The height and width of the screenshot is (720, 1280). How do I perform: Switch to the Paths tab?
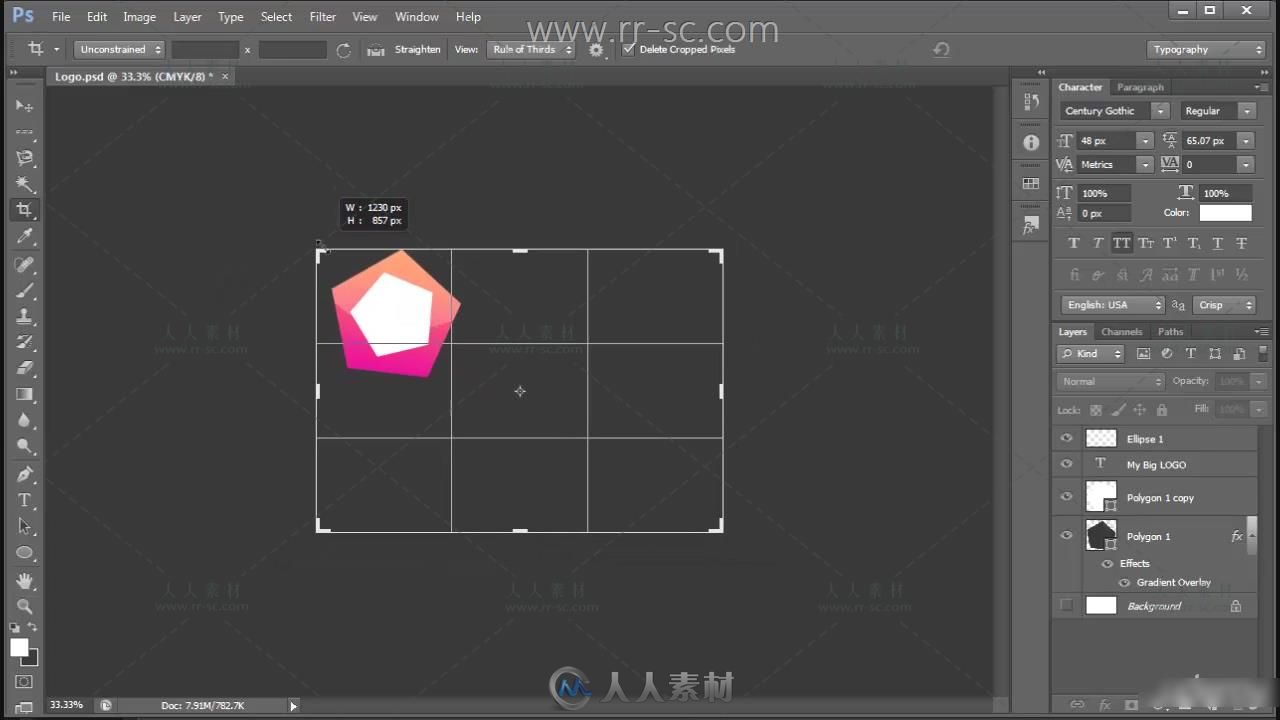(x=1170, y=332)
